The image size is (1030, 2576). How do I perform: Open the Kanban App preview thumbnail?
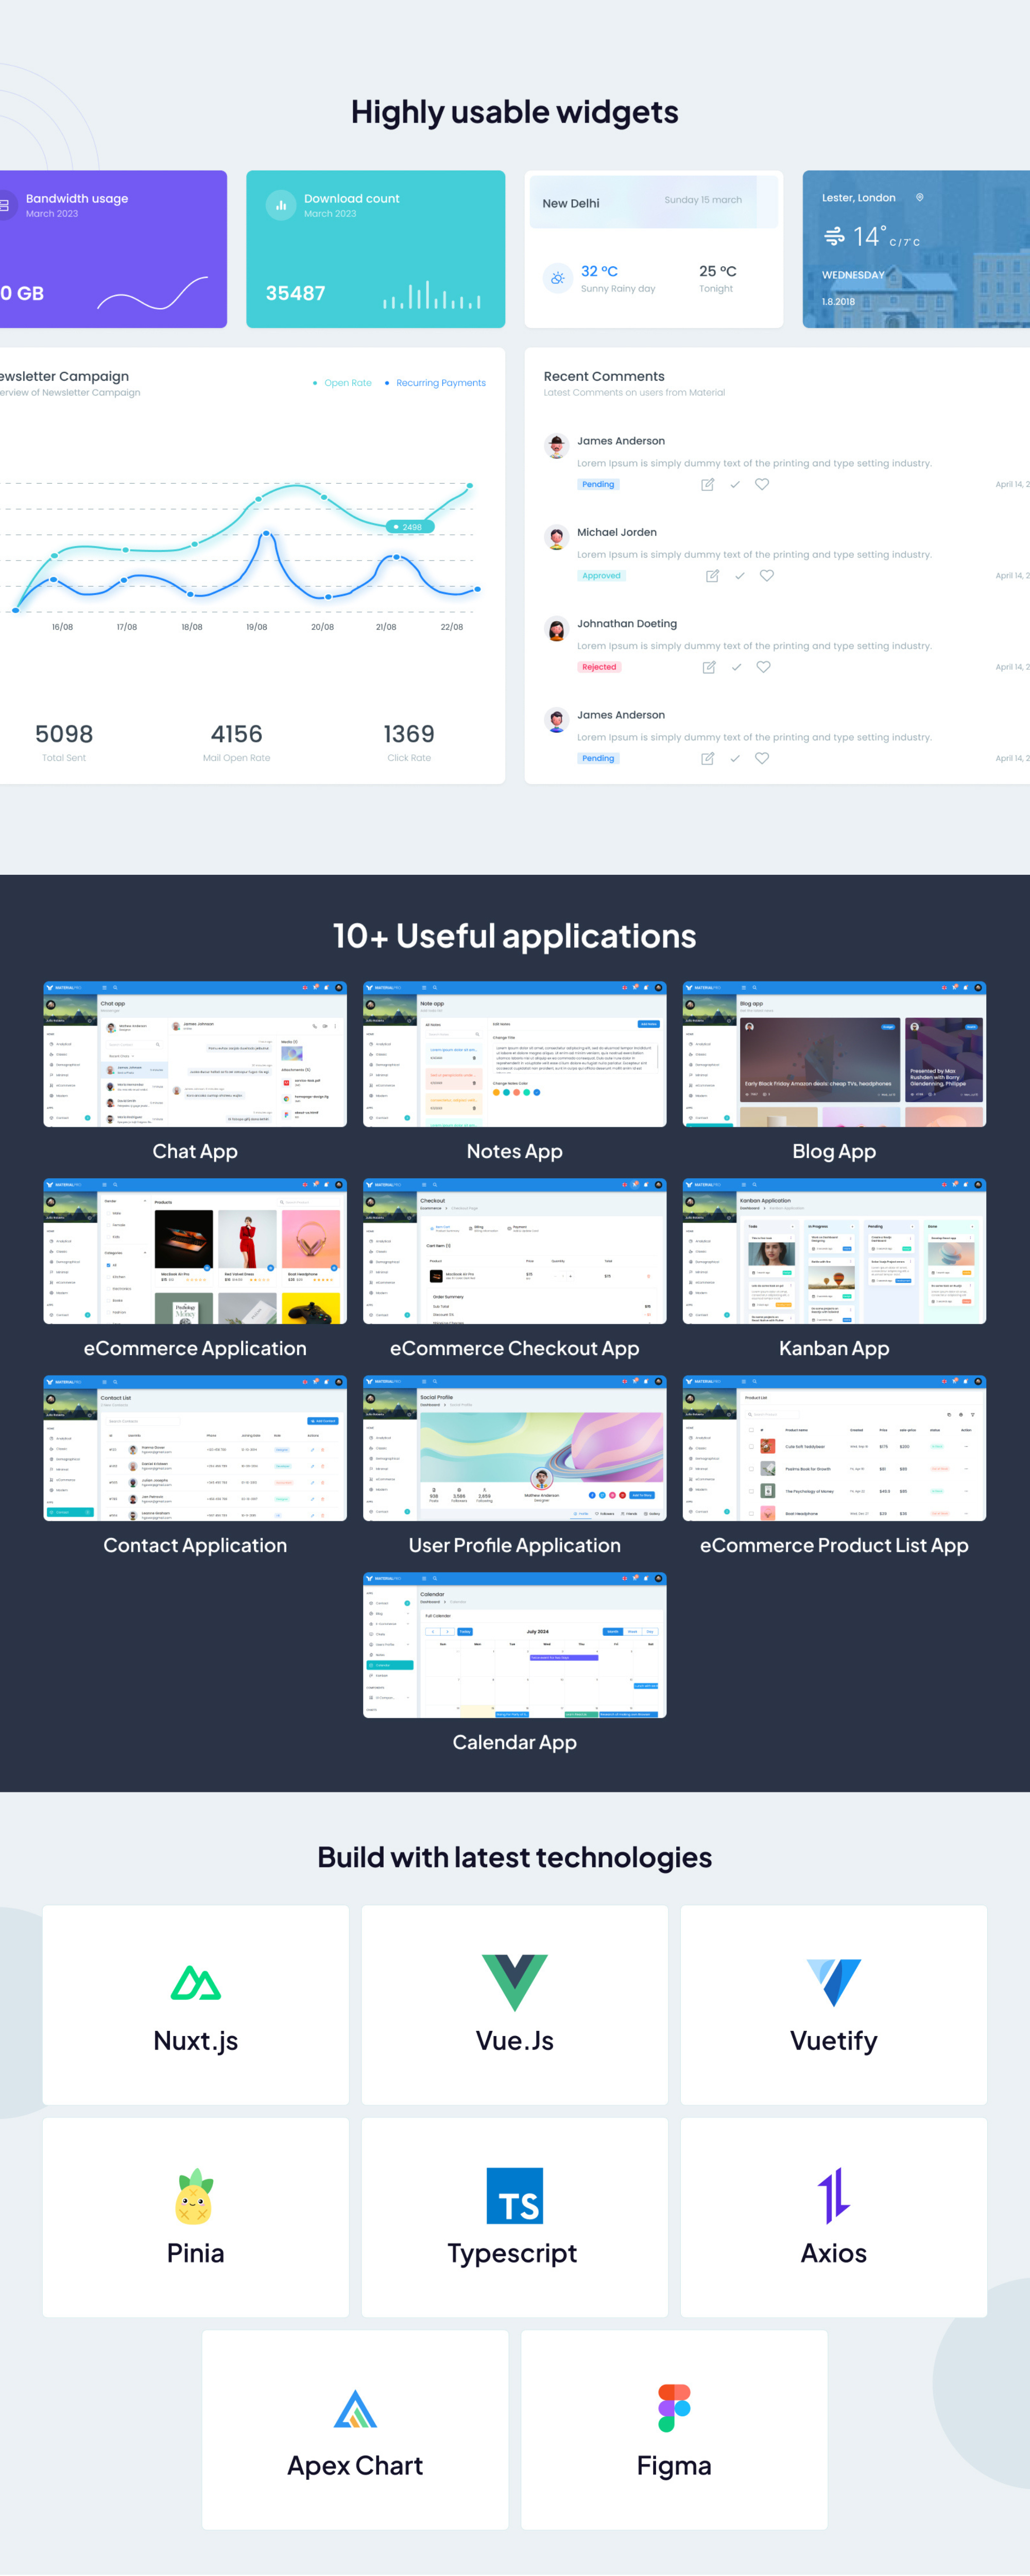(x=834, y=1251)
